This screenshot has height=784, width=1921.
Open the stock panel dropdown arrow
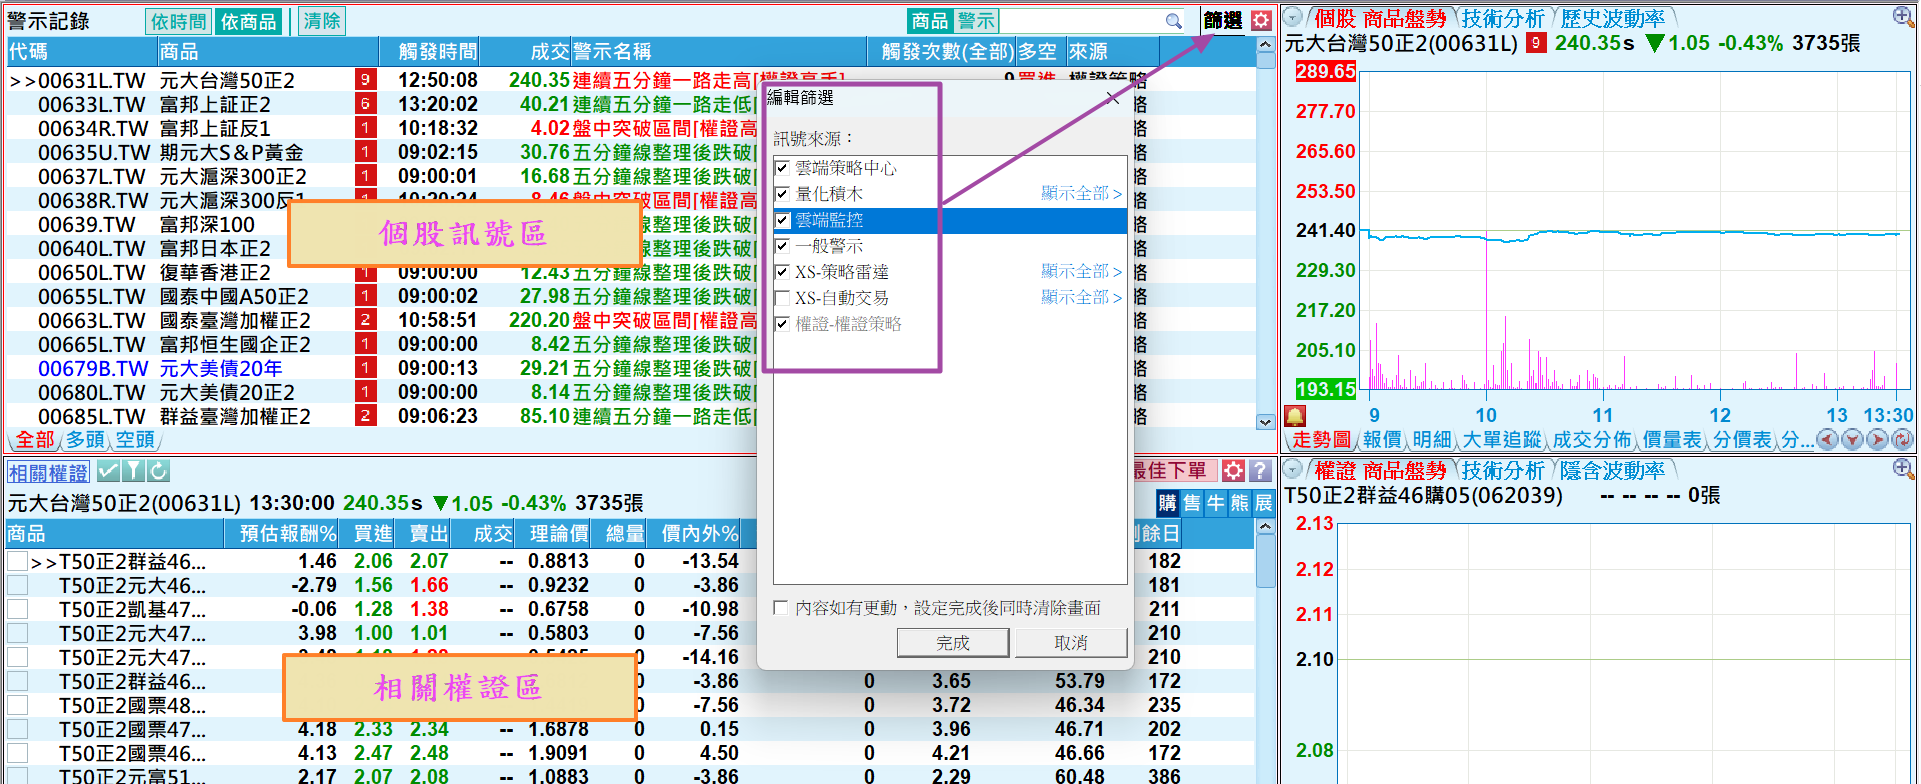[x=1293, y=17]
